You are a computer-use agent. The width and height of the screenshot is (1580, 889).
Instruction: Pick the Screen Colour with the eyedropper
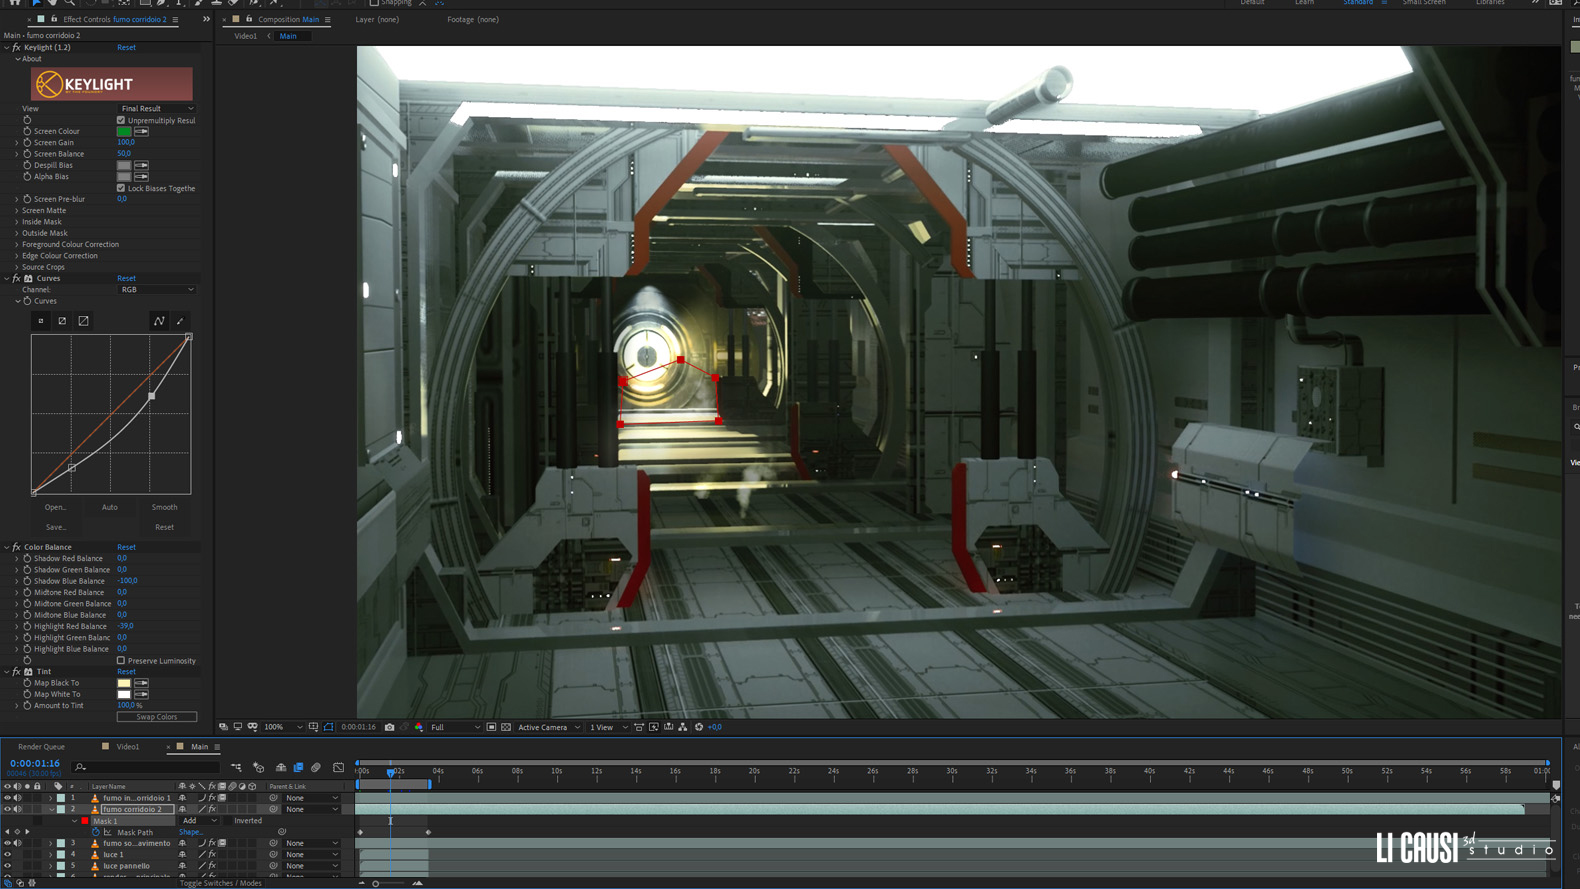tap(141, 131)
